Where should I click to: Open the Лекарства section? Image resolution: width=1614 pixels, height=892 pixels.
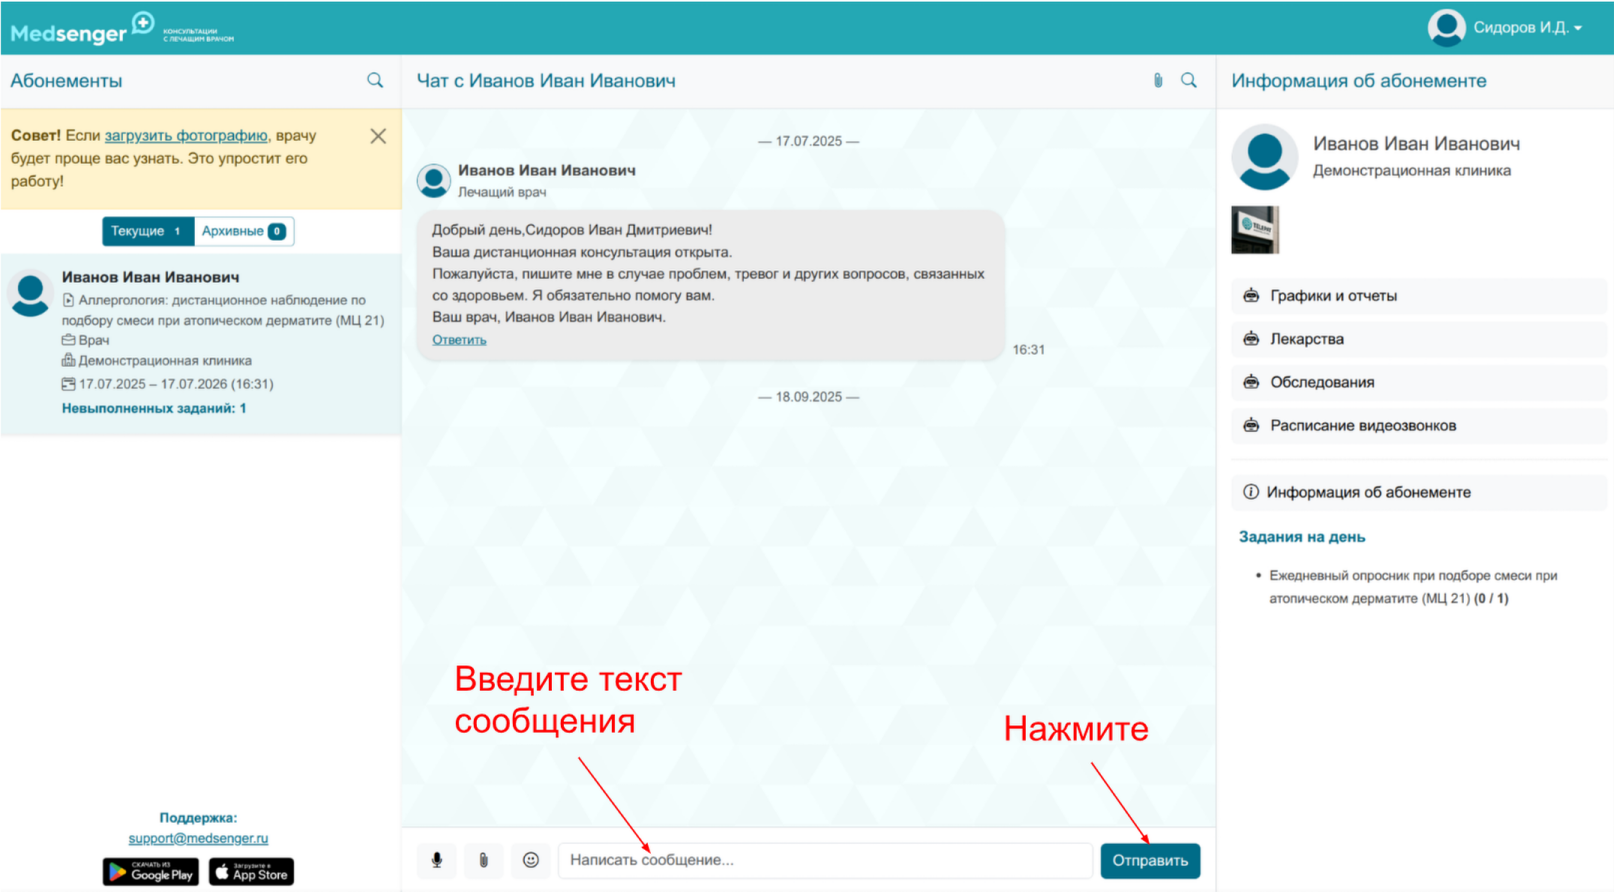pyautogui.click(x=1306, y=339)
